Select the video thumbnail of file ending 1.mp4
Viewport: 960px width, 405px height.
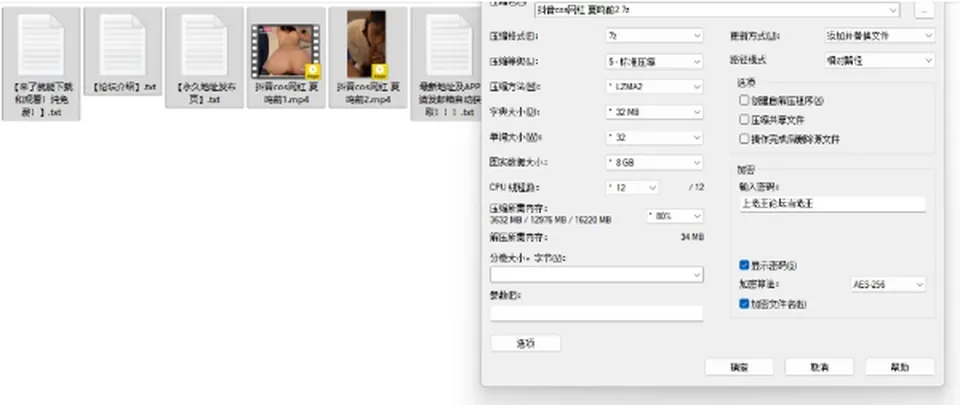point(286,51)
